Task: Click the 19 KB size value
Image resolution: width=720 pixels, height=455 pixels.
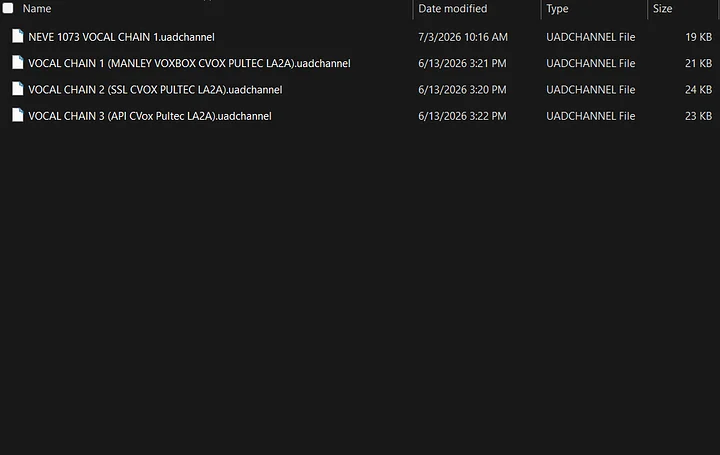Action: 698,37
